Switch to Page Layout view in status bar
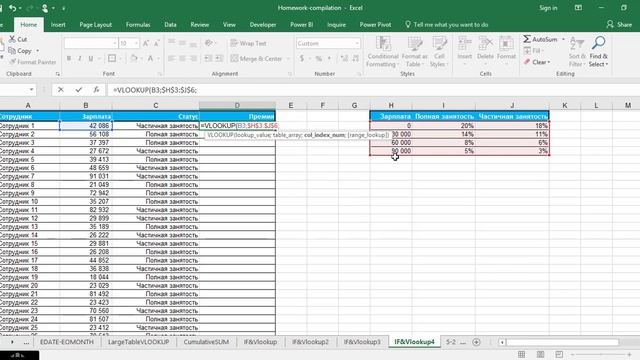 540,354
